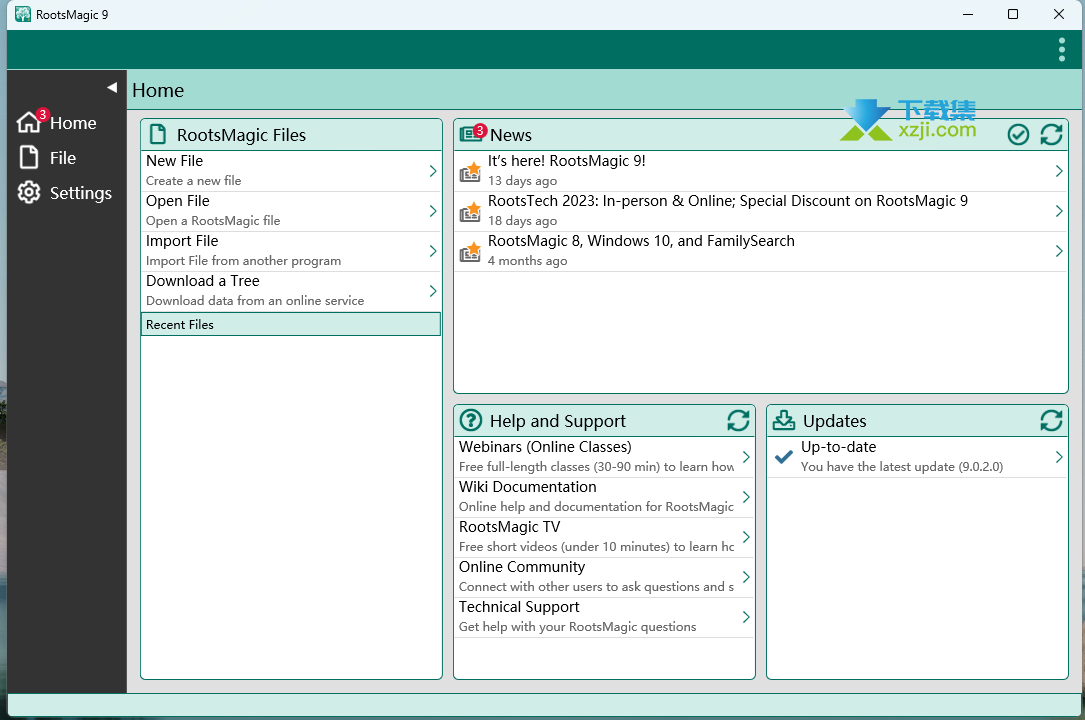
Task: Refresh the News panel
Action: (x=1051, y=134)
